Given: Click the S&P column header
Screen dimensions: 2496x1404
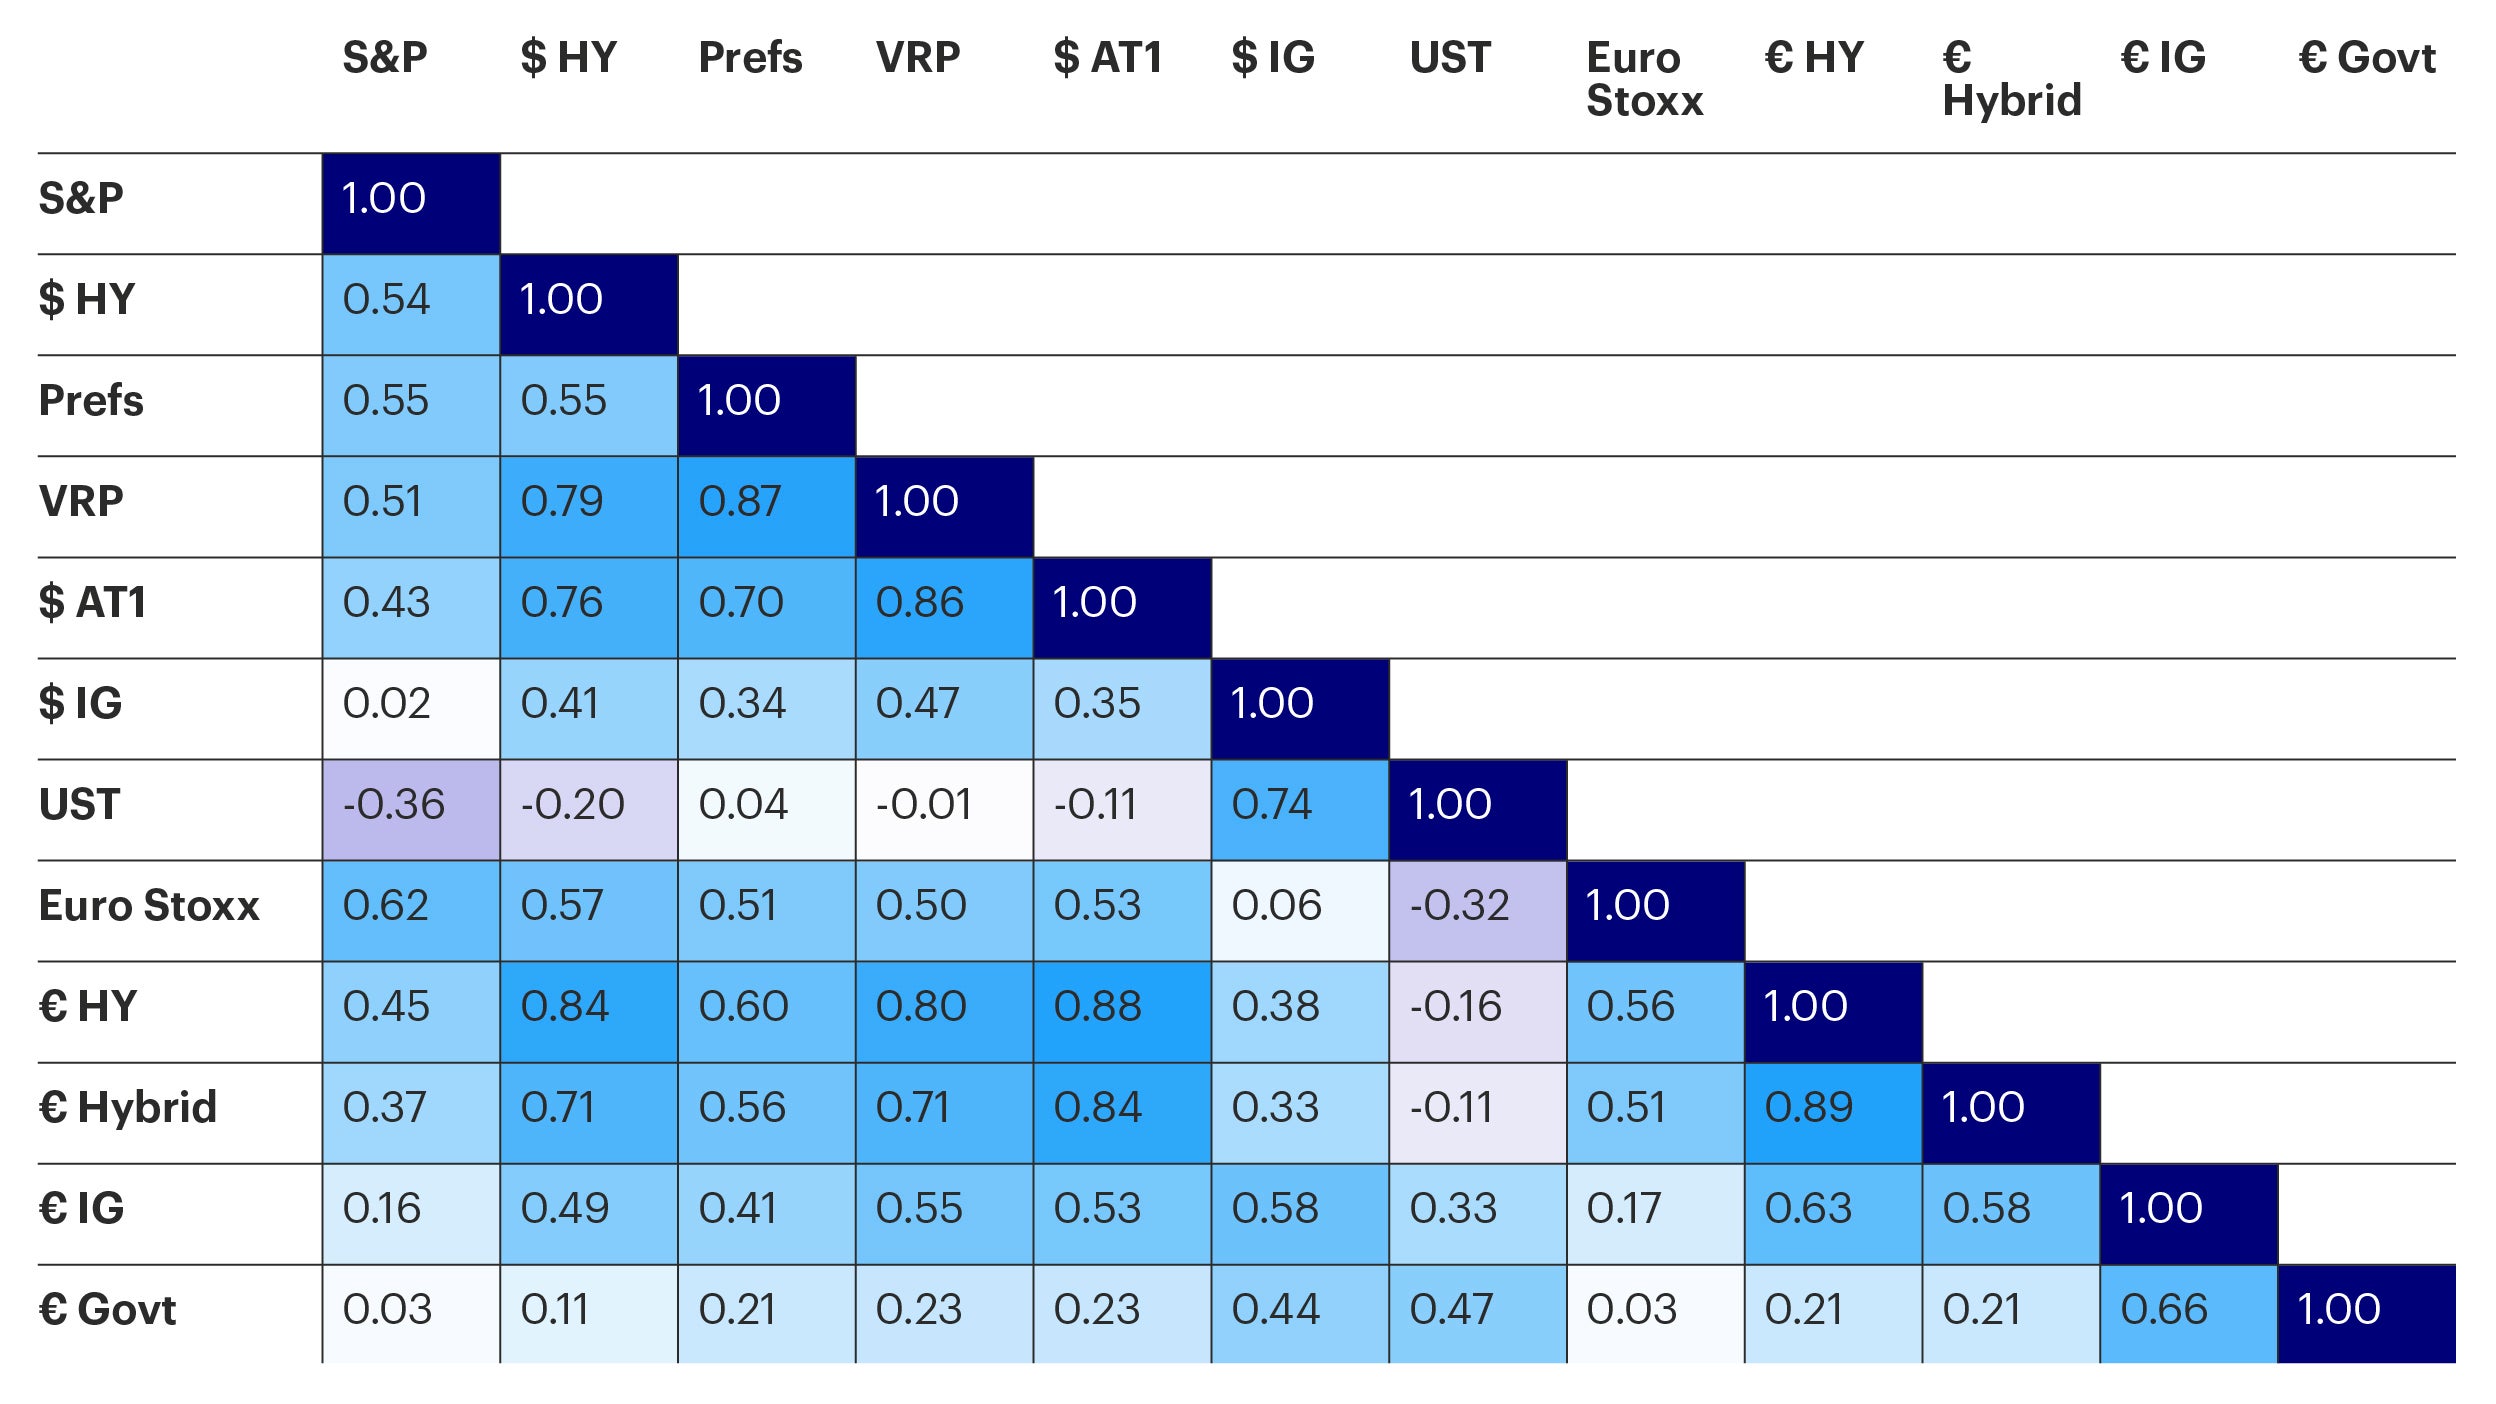Looking at the screenshot, I should tap(385, 58).
